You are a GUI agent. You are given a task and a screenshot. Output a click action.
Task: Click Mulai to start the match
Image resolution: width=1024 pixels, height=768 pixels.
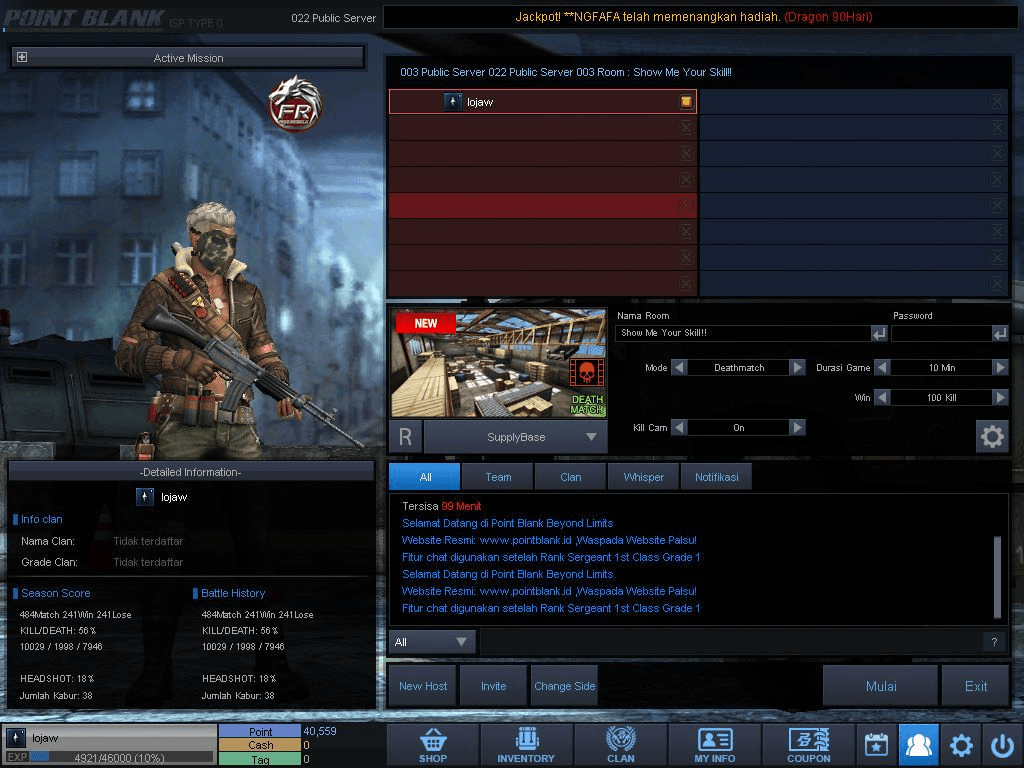click(x=881, y=686)
